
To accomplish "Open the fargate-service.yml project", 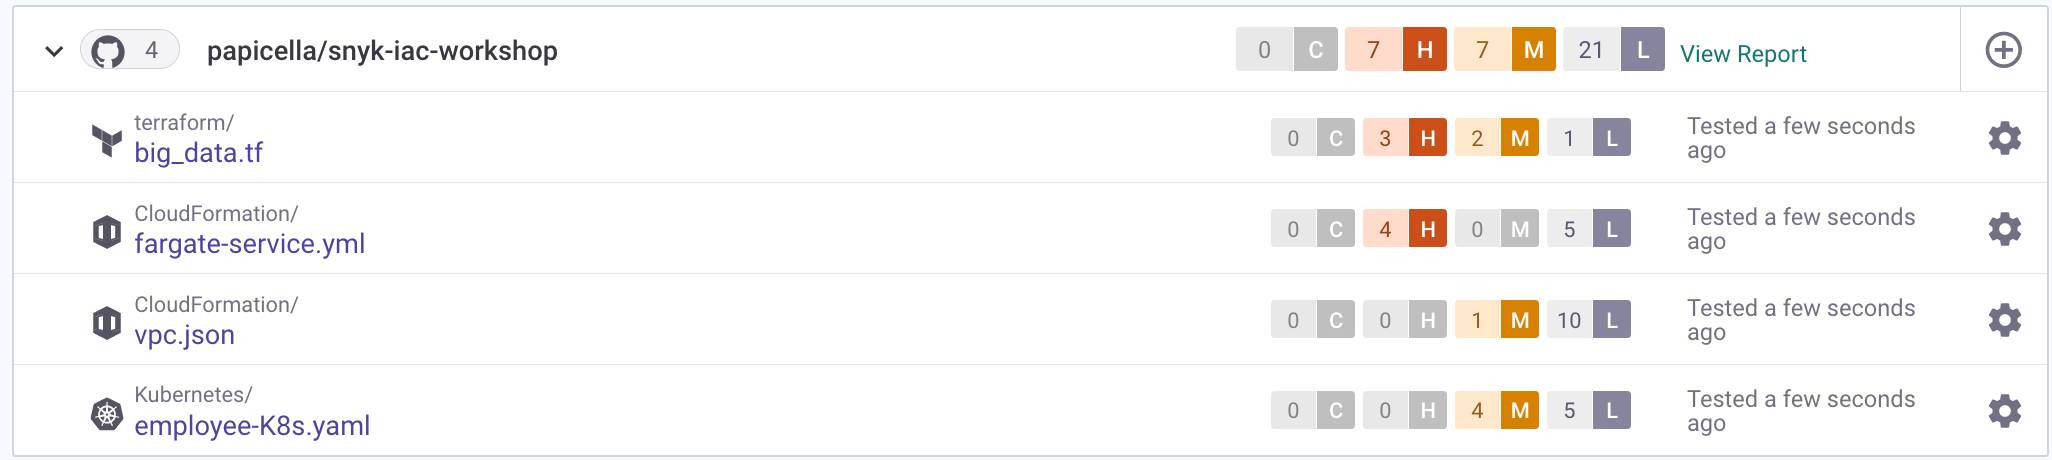I will click(250, 243).
